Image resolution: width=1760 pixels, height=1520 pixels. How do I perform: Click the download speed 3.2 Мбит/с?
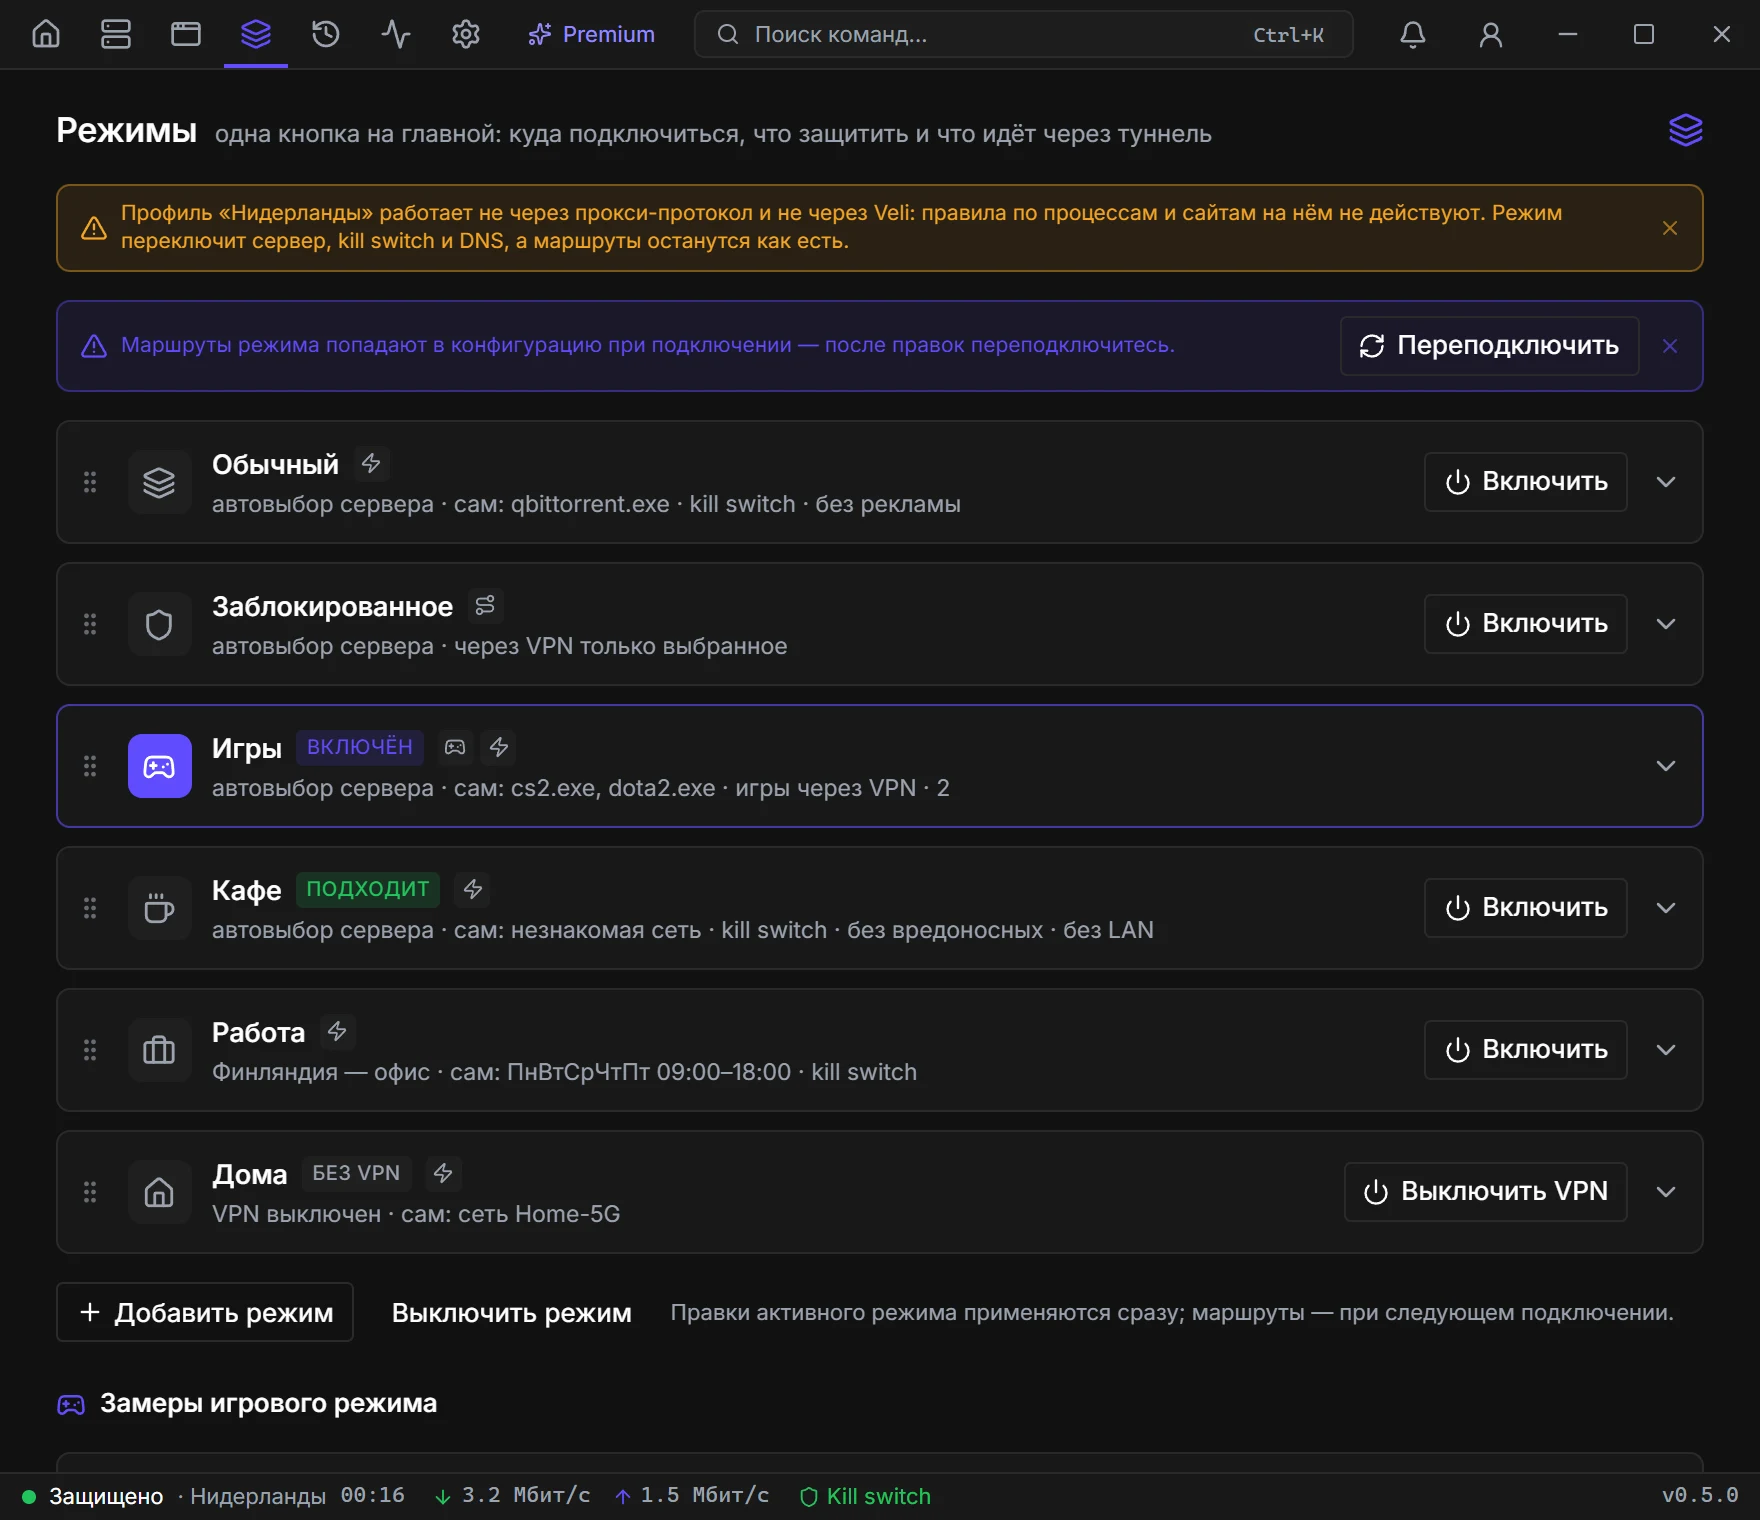pos(513,1496)
